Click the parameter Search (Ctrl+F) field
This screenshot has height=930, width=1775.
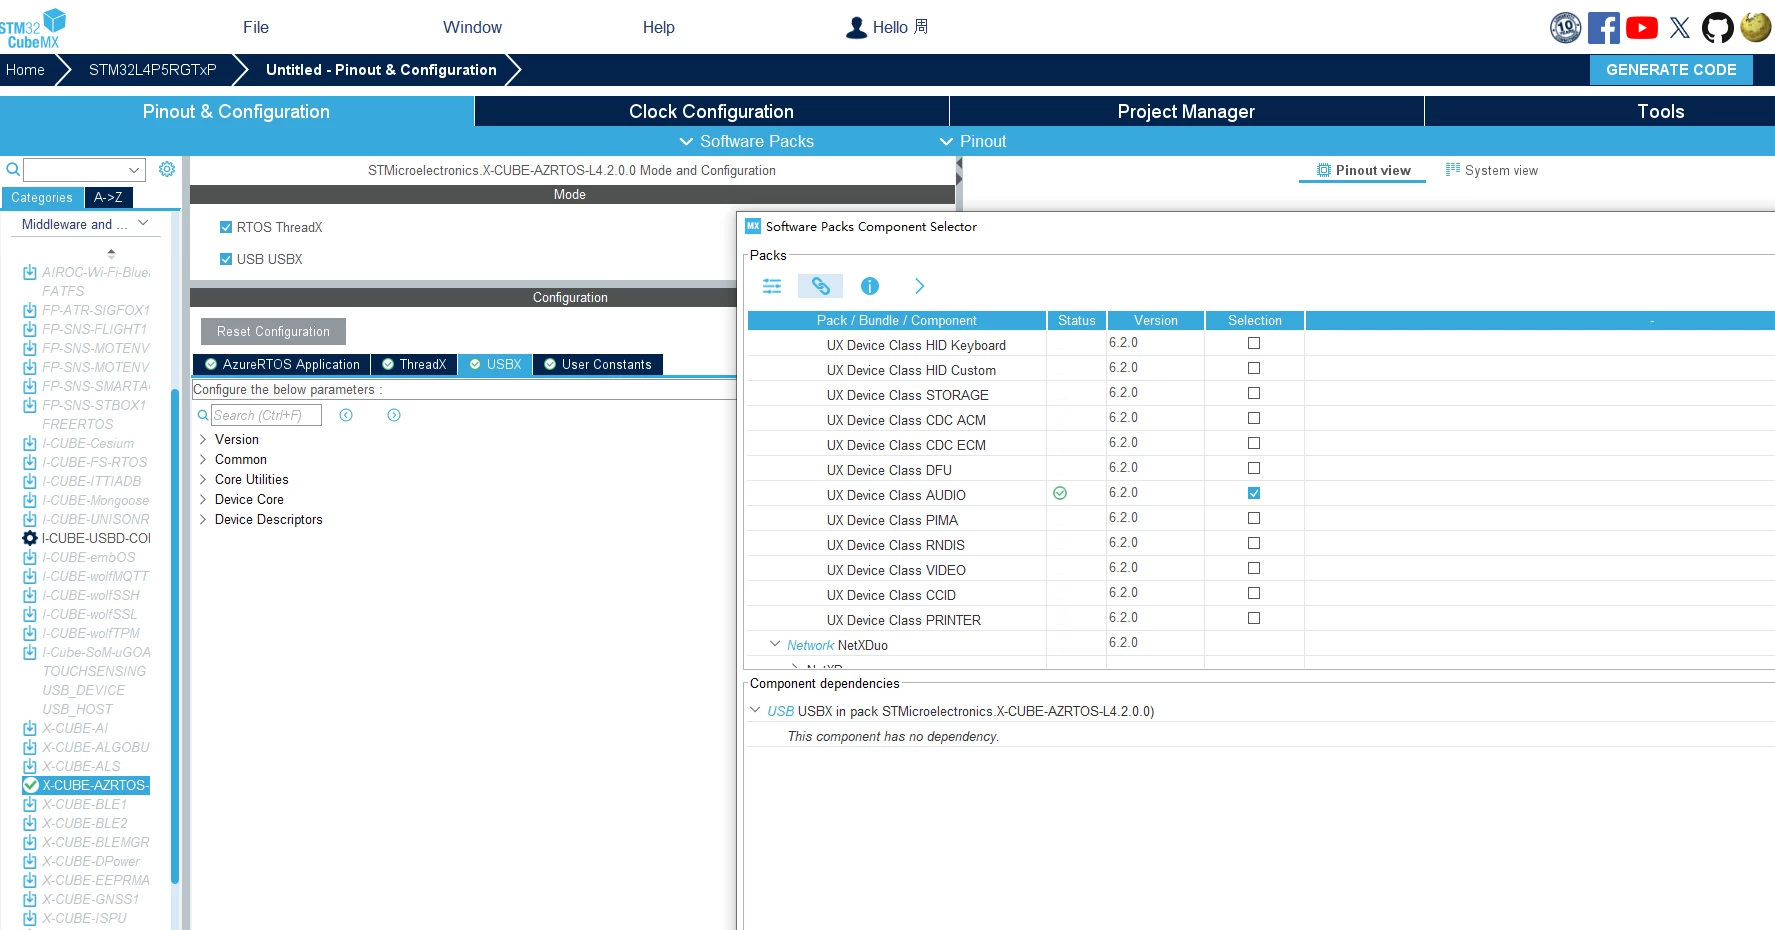tap(266, 415)
